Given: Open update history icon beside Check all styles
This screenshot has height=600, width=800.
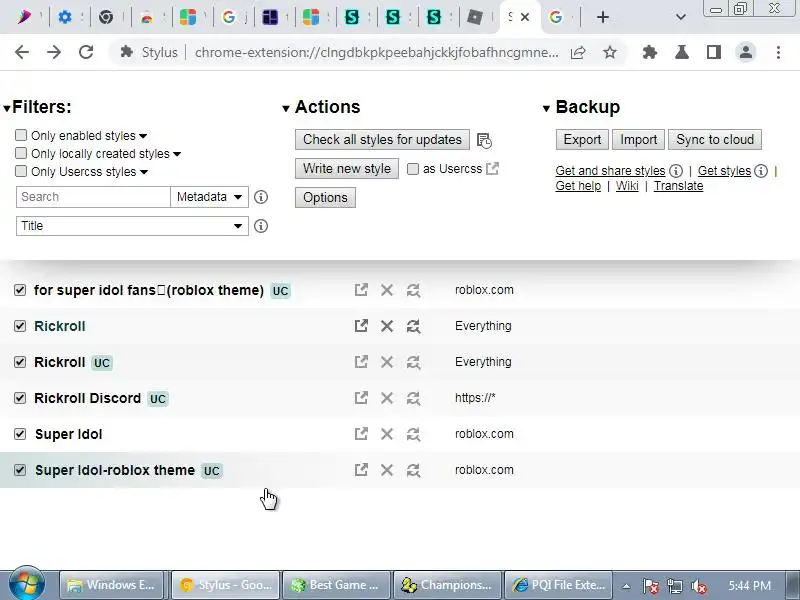Looking at the screenshot, I should pyautogui.click(x=484, y=140).
